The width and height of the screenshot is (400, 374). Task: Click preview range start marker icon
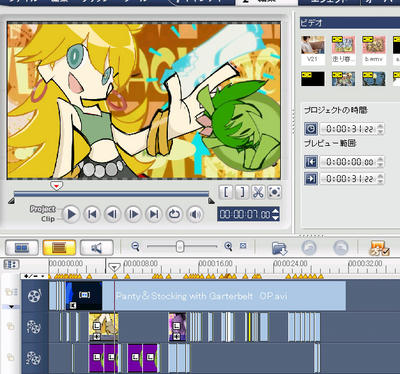tap(311, 162)
